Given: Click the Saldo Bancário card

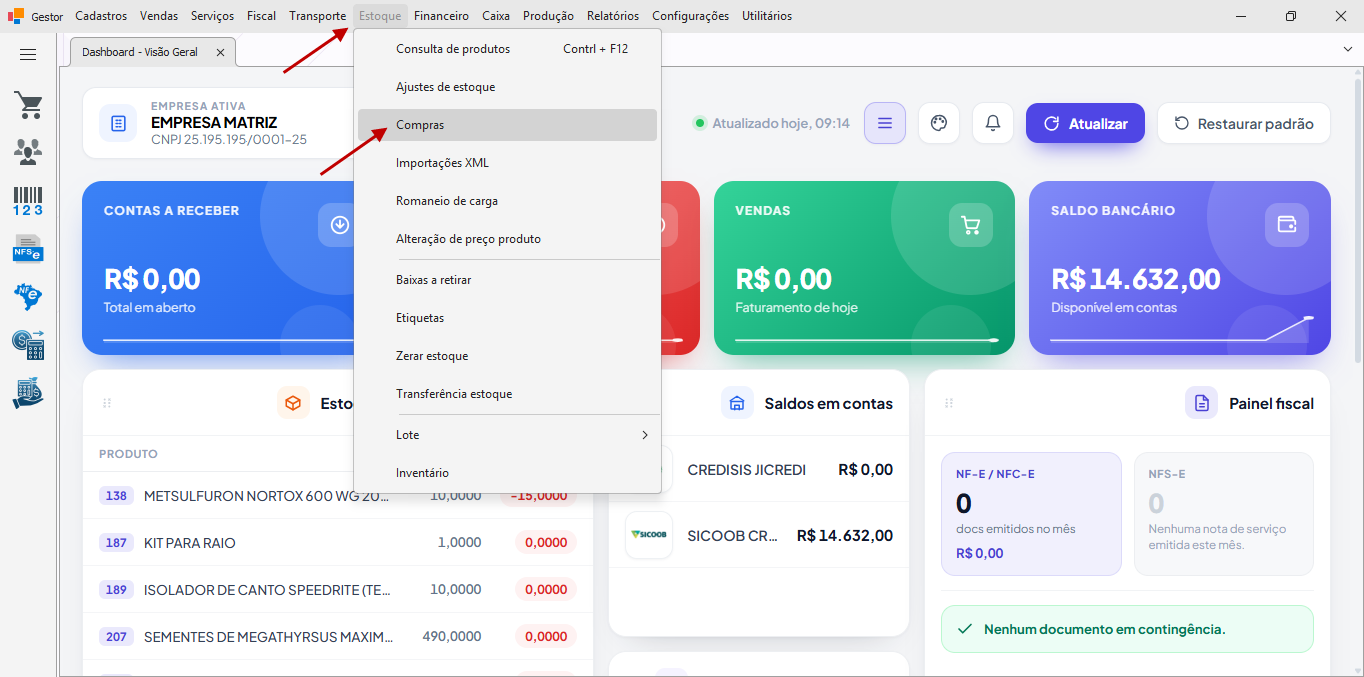Looking at the screenshot, I should click(x=1180, y=268).
